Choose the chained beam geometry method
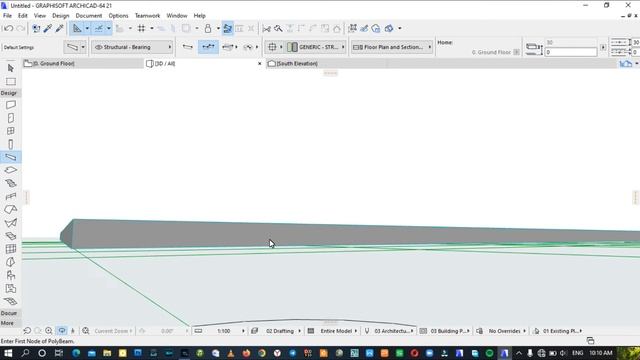640x360 pixels. (x=208, y=47)
